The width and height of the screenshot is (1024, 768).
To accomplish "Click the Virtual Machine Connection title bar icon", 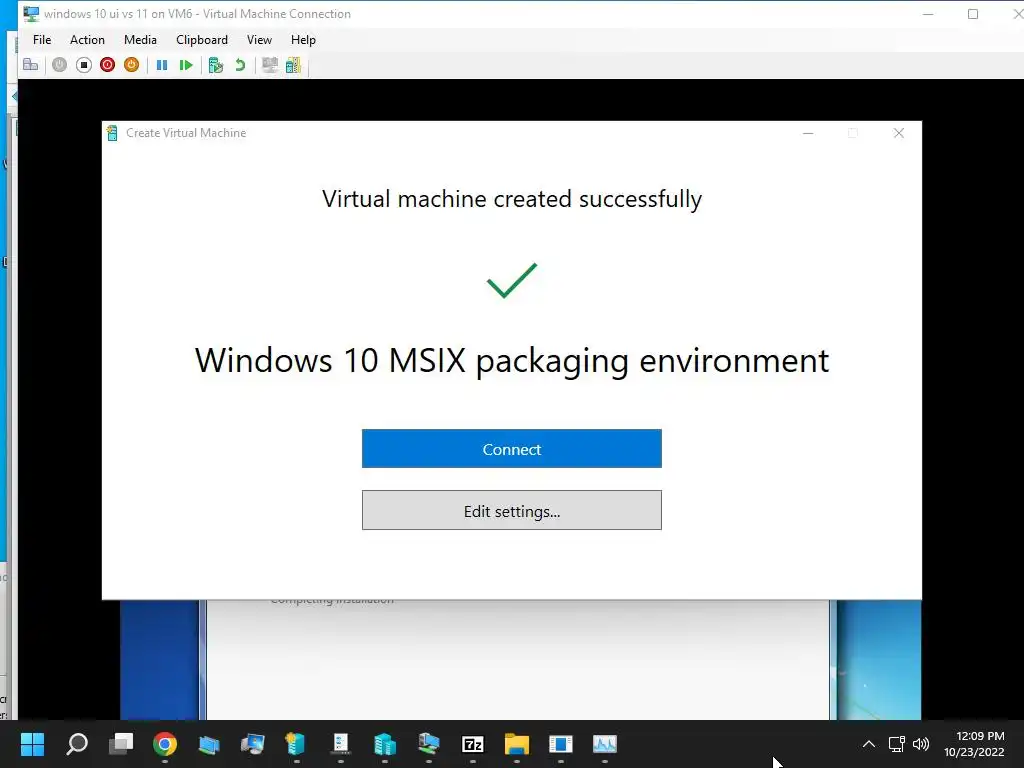I will click(31, 14).
